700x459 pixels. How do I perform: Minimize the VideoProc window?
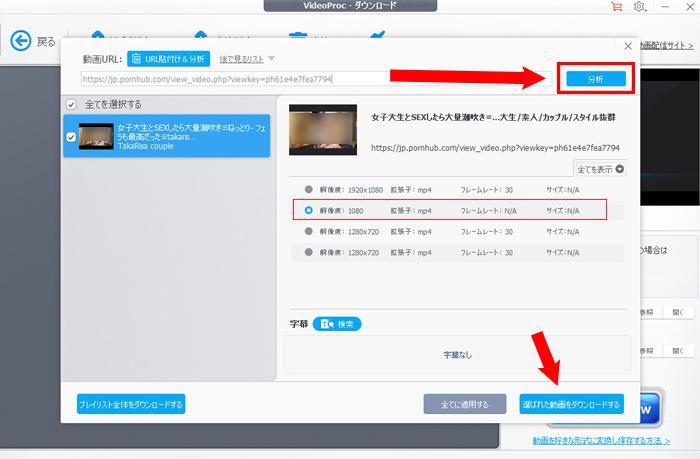665,7
